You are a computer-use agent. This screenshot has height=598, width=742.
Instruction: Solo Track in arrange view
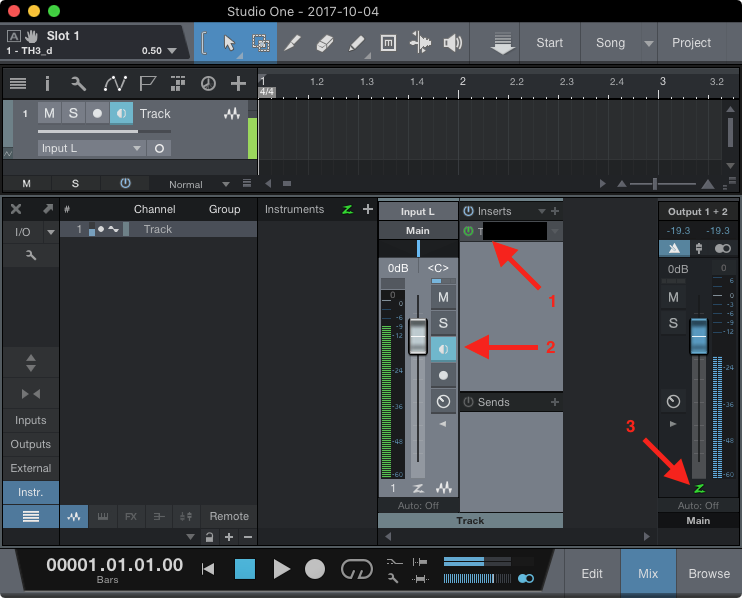pos(73,114)
